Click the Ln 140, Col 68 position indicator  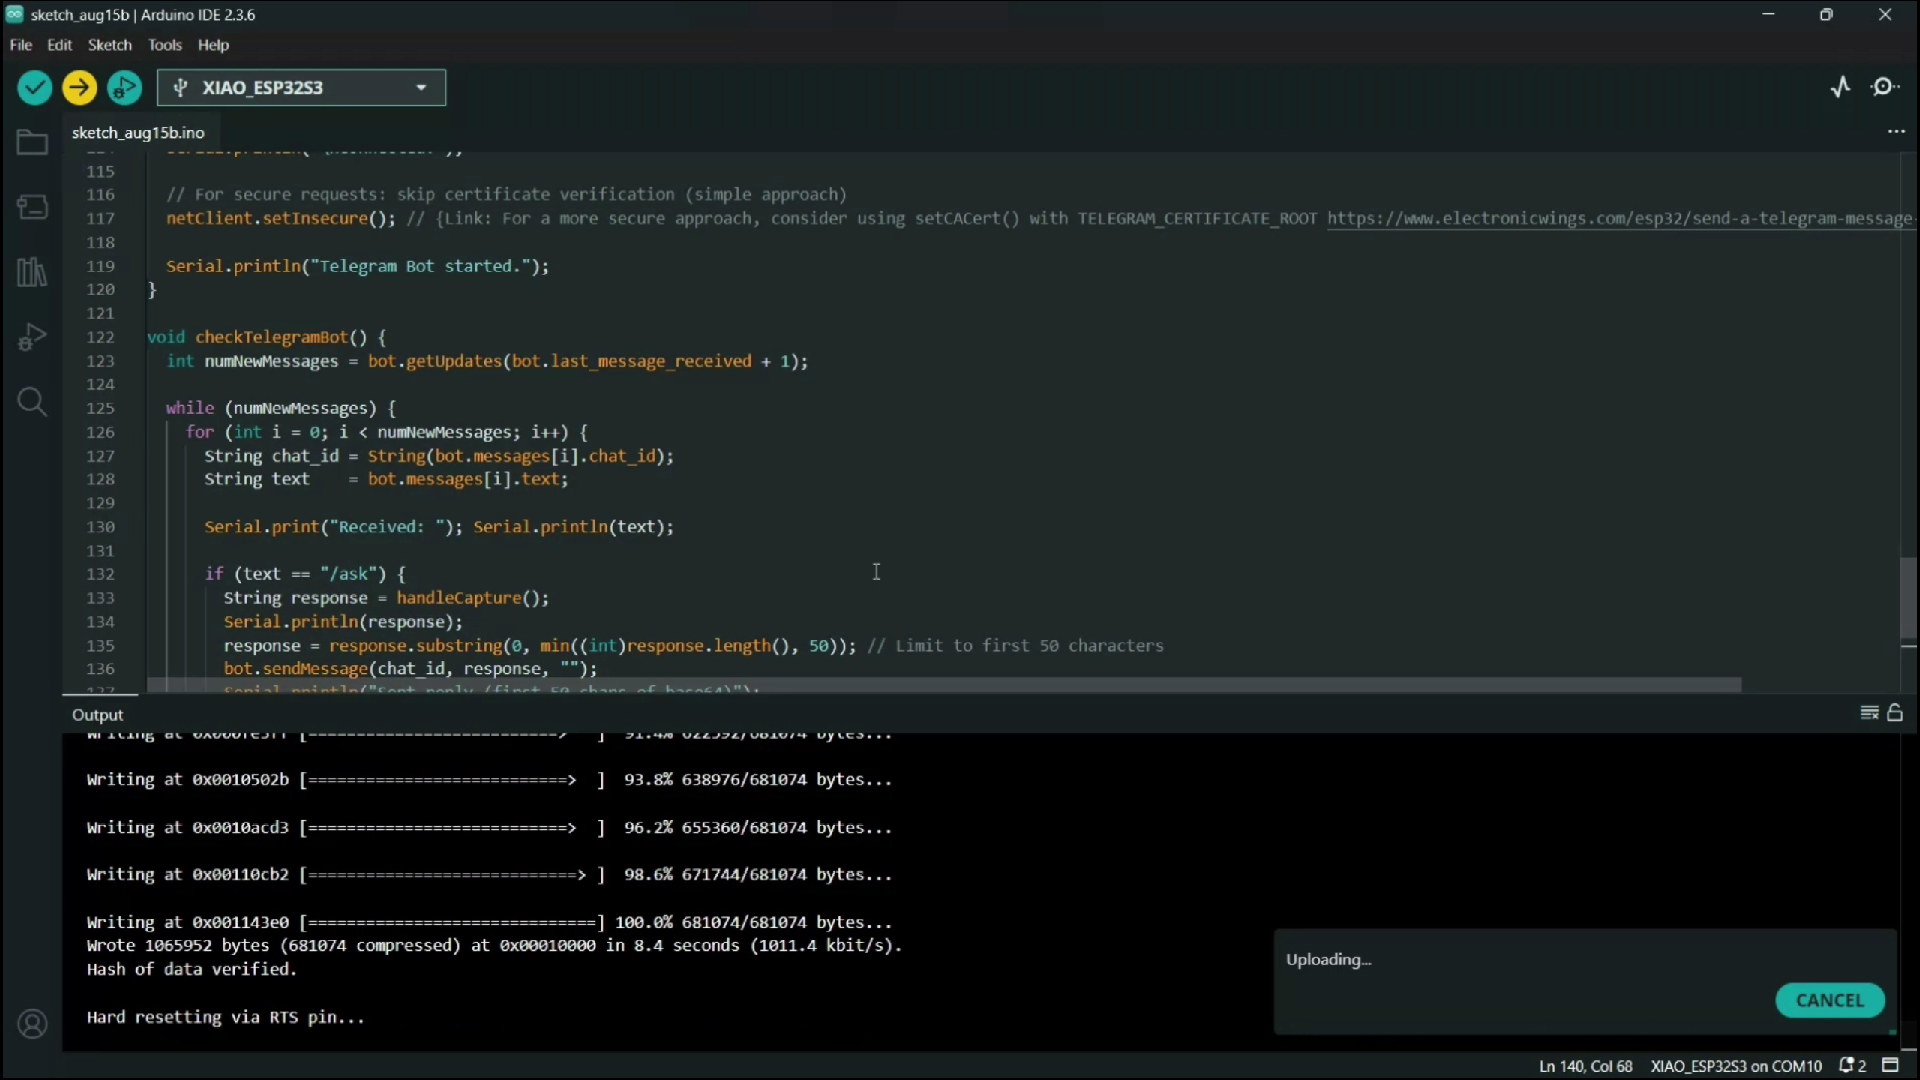tap(1585, 1066)
